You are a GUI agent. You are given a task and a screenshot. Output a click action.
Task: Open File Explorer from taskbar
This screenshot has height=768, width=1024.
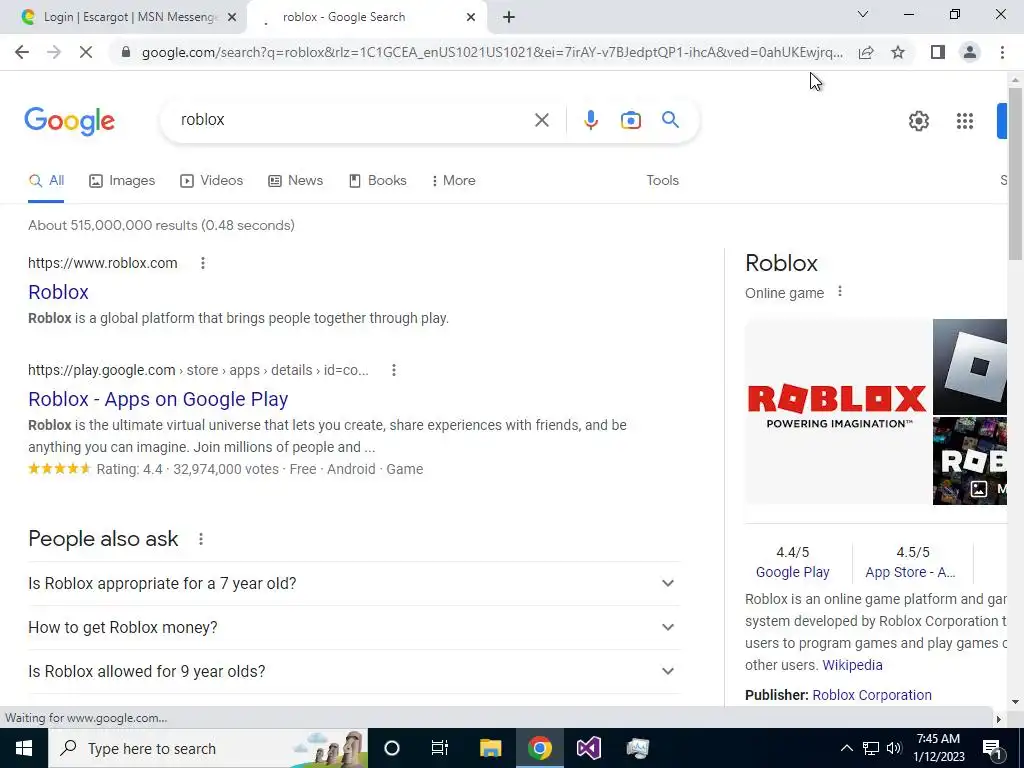click(490, 748)
